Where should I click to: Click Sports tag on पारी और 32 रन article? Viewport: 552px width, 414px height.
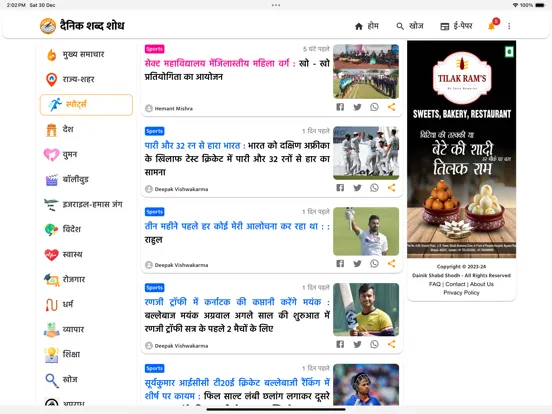point(155,131)
